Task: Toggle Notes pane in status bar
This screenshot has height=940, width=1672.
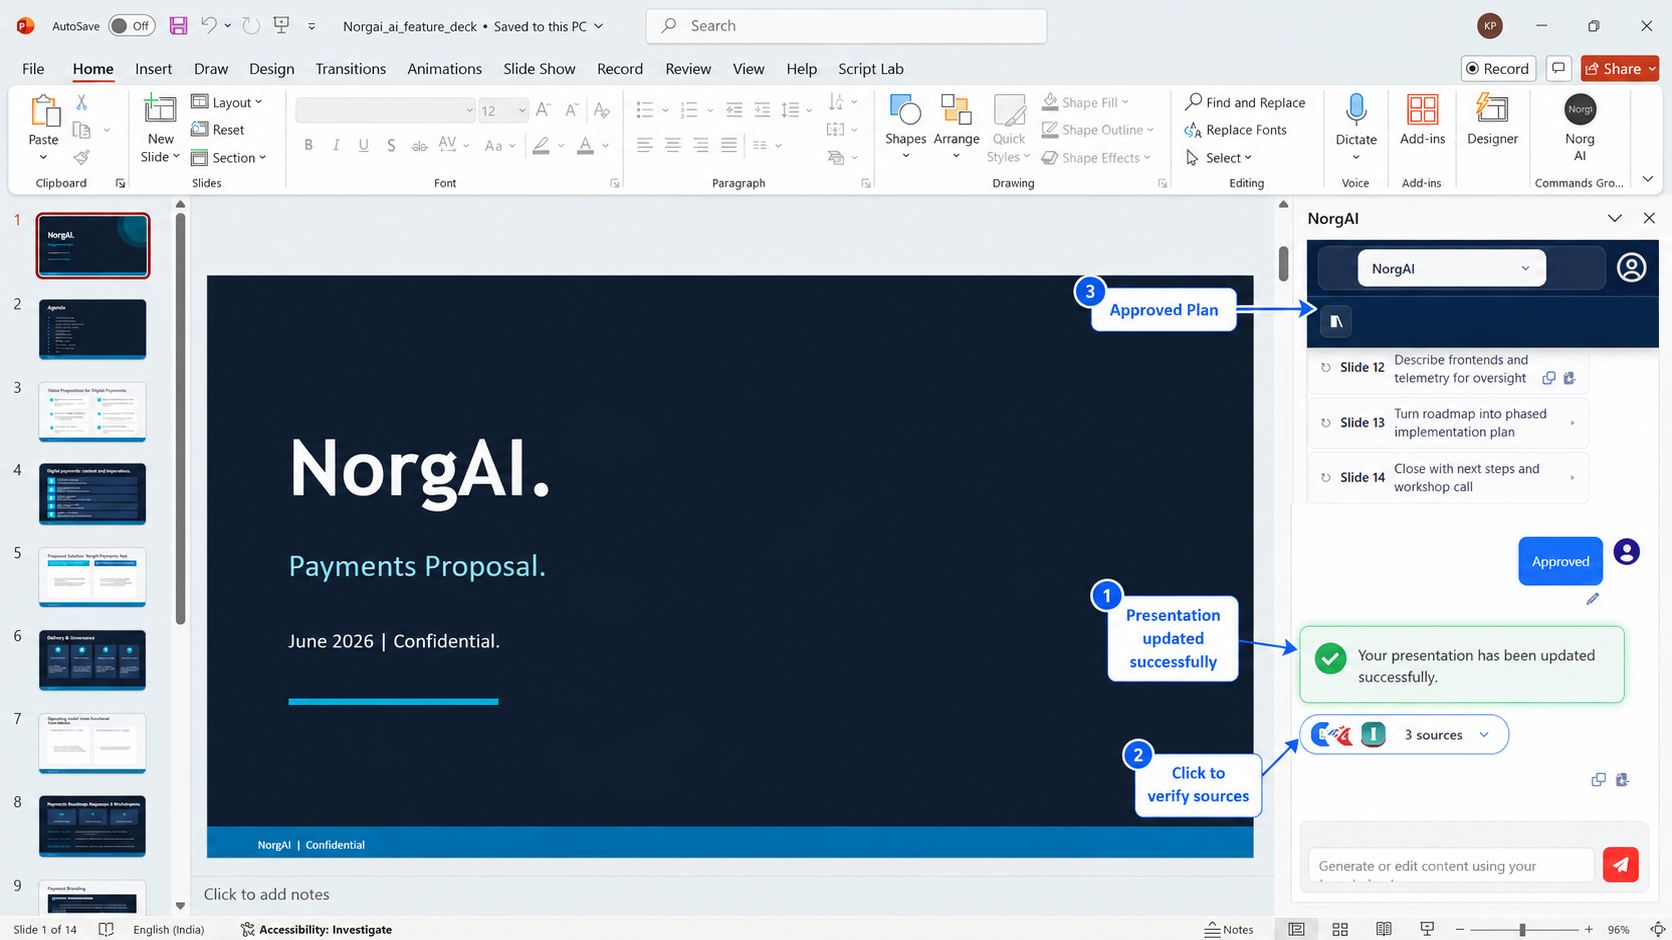Action: tap(1229, 929)
